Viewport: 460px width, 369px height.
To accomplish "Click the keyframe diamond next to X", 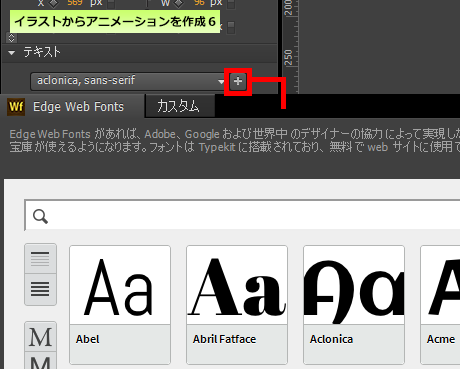I will point(54,3).
